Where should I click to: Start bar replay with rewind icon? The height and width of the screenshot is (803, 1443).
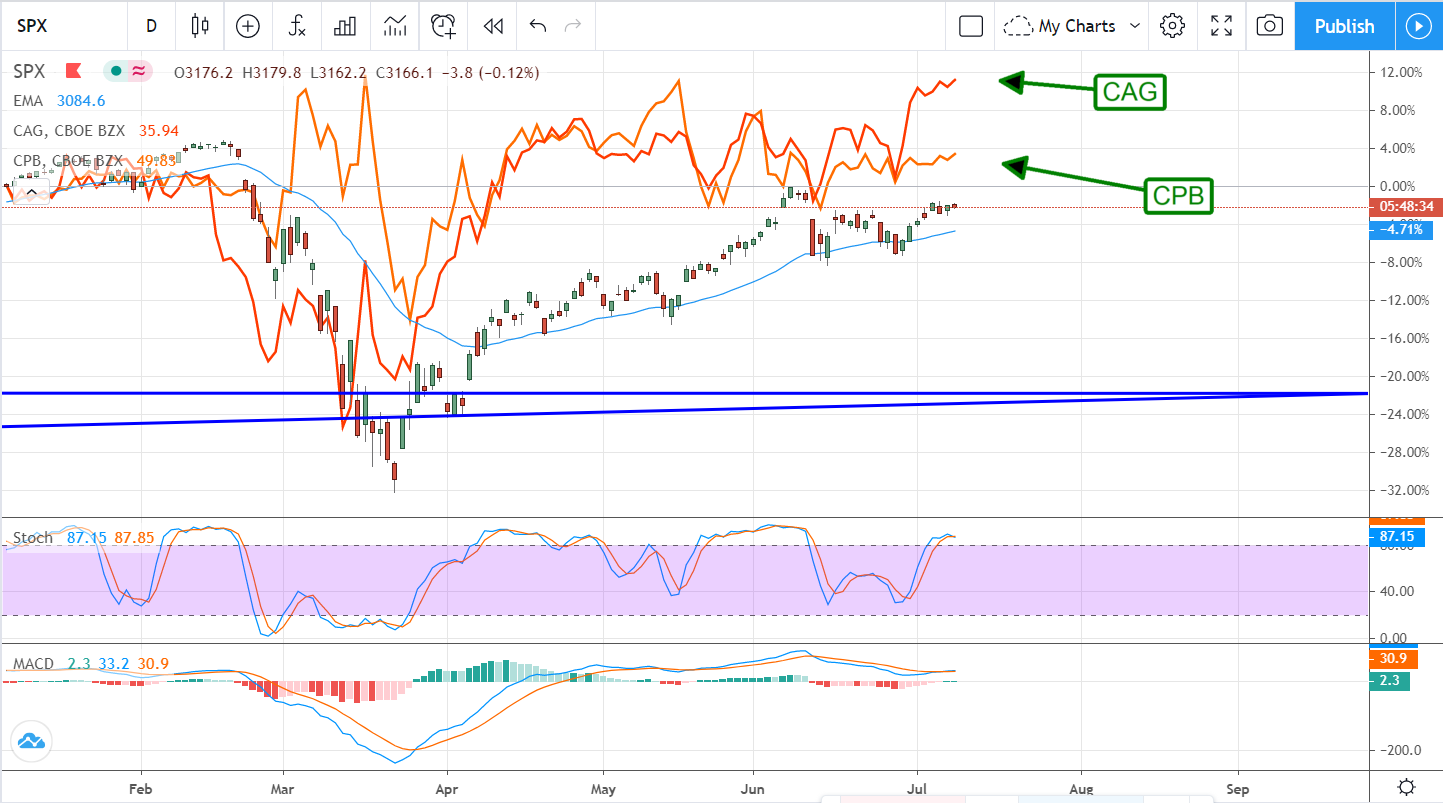coord(492,26)
